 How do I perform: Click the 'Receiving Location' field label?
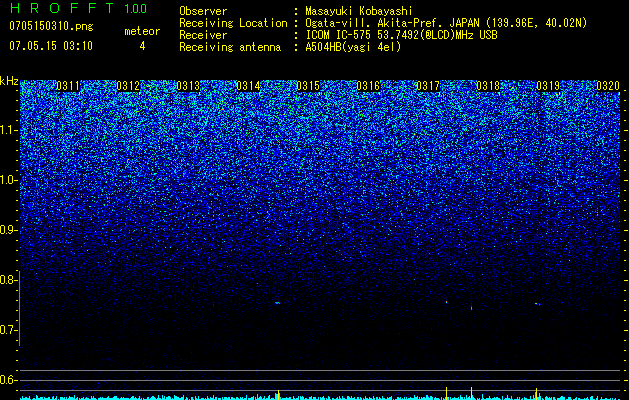click(233, 23)
